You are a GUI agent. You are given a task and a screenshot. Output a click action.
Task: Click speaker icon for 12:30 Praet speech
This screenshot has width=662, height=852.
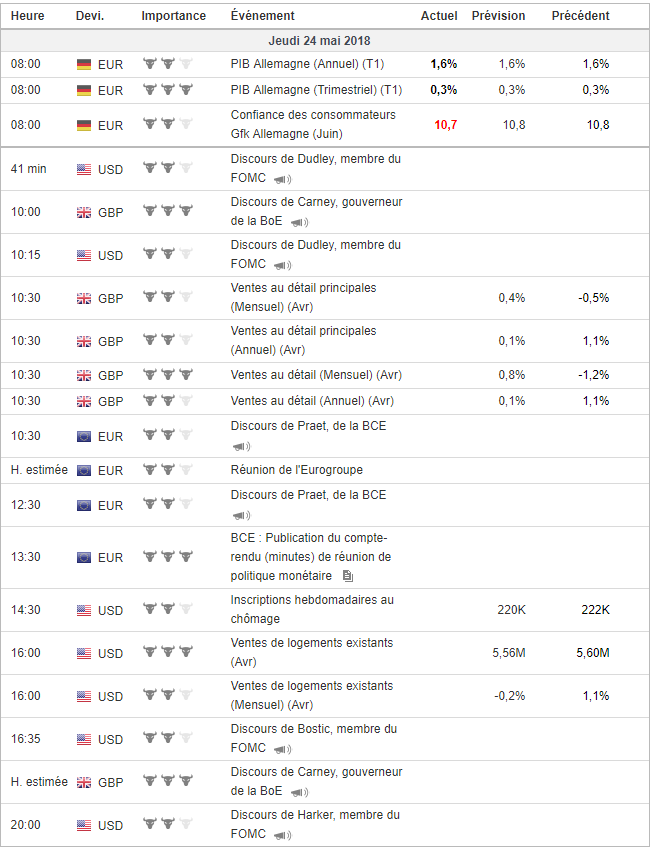[241, 515]
